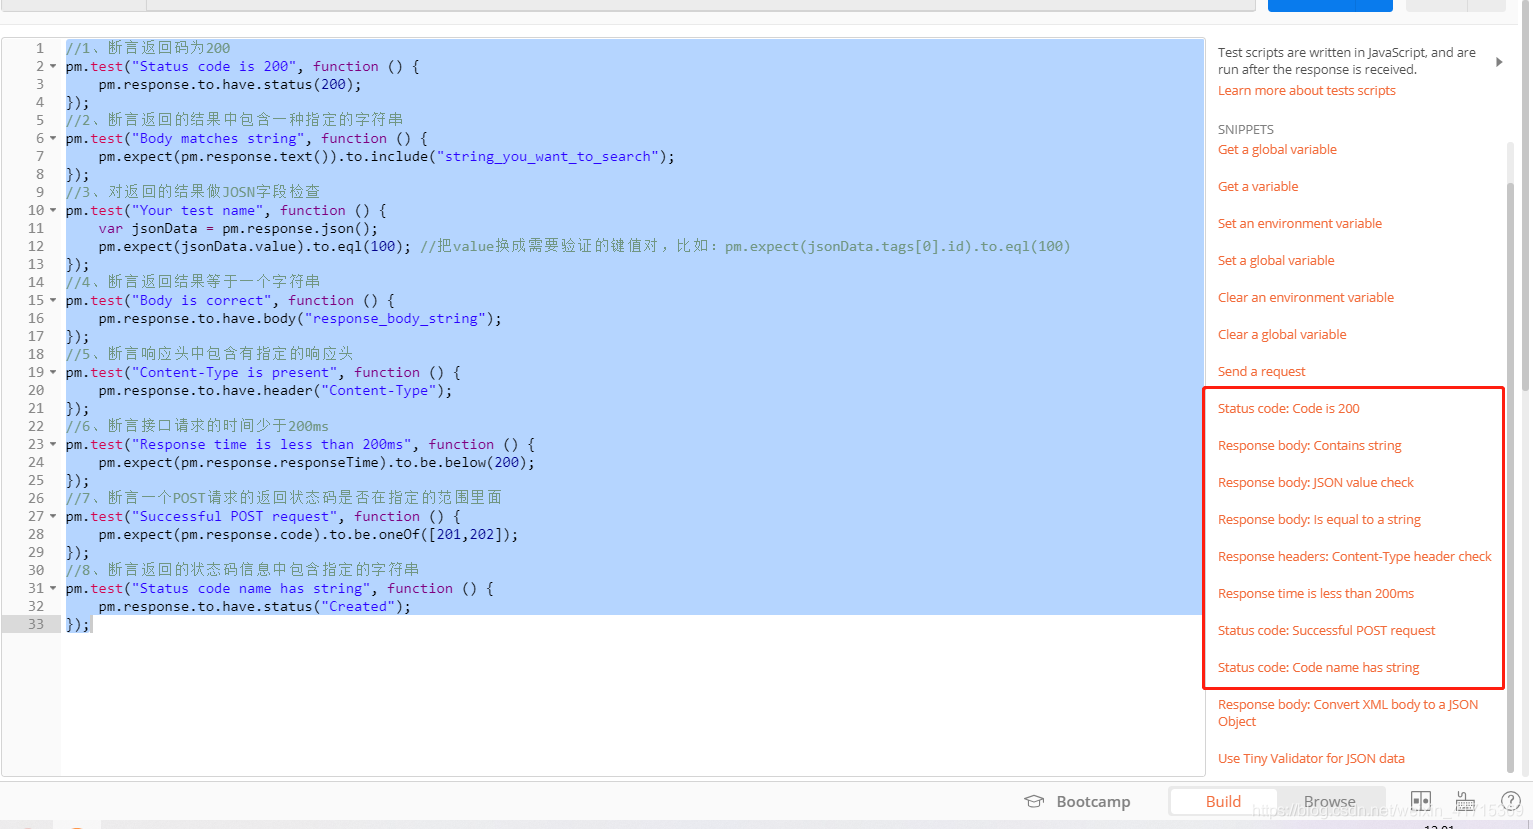The image size is (1533, 829).
Task: Insert Response body: JSON value check snippet
Action: [x=1316, y=483]
